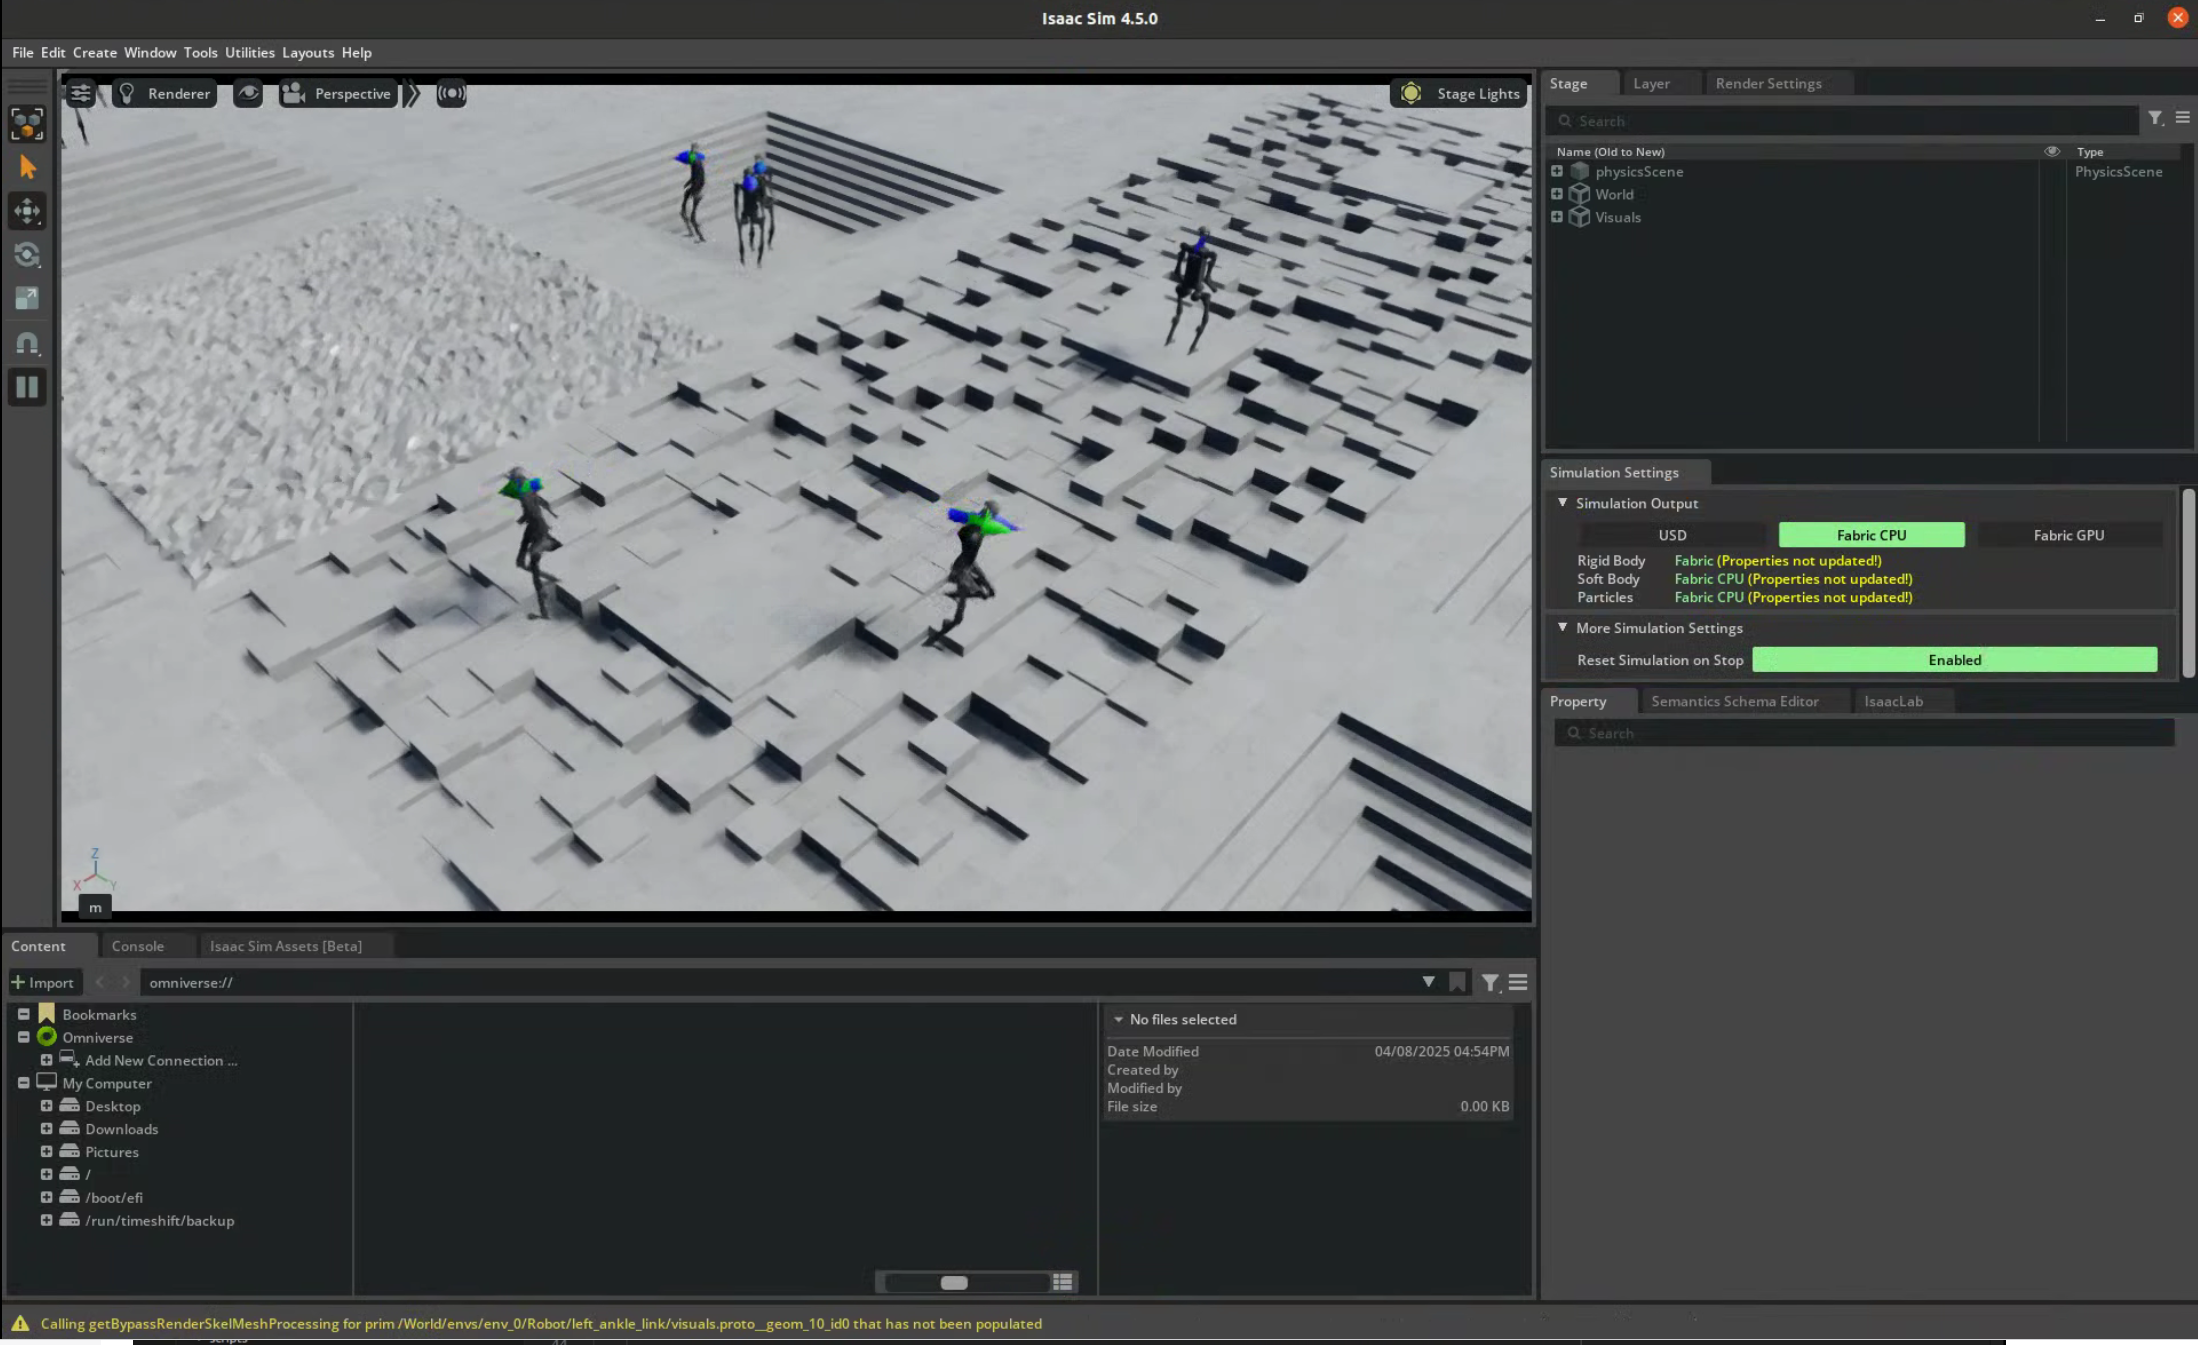The height and width of the screenshot is (1345, 2198).
Task: Select the arrow selection tool
Action: point(27,167)
